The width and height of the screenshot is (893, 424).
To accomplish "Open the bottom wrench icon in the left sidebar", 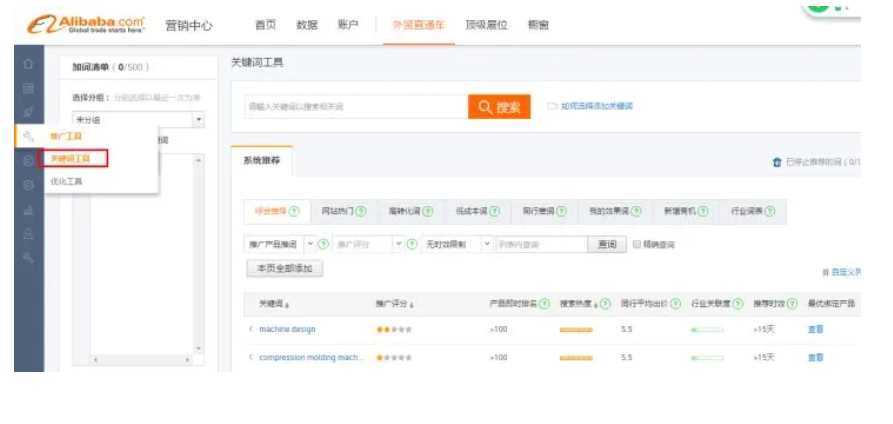I will pyautogui.click(x=28, y=258).
